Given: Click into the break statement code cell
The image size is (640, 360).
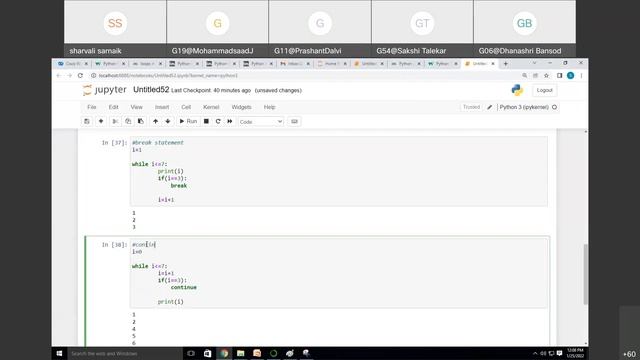Looking at the screenshot, I should (339, 171).
